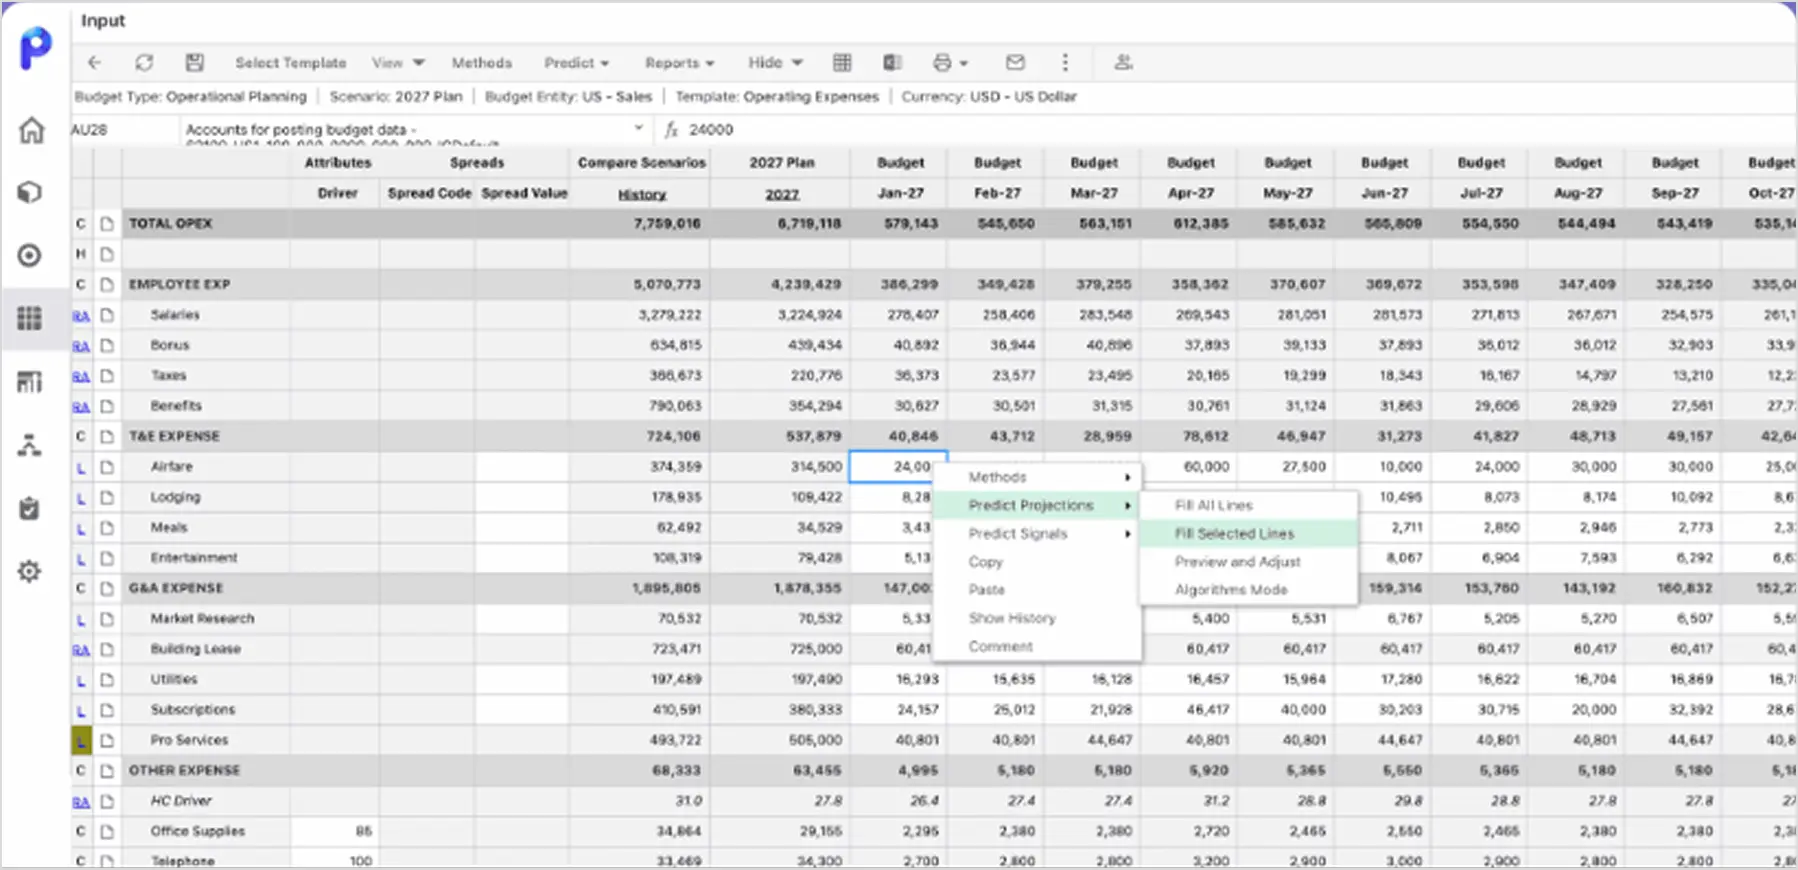
Task: Click the Excel export icon
Action: pyautogui.click(x=892, y=62)
